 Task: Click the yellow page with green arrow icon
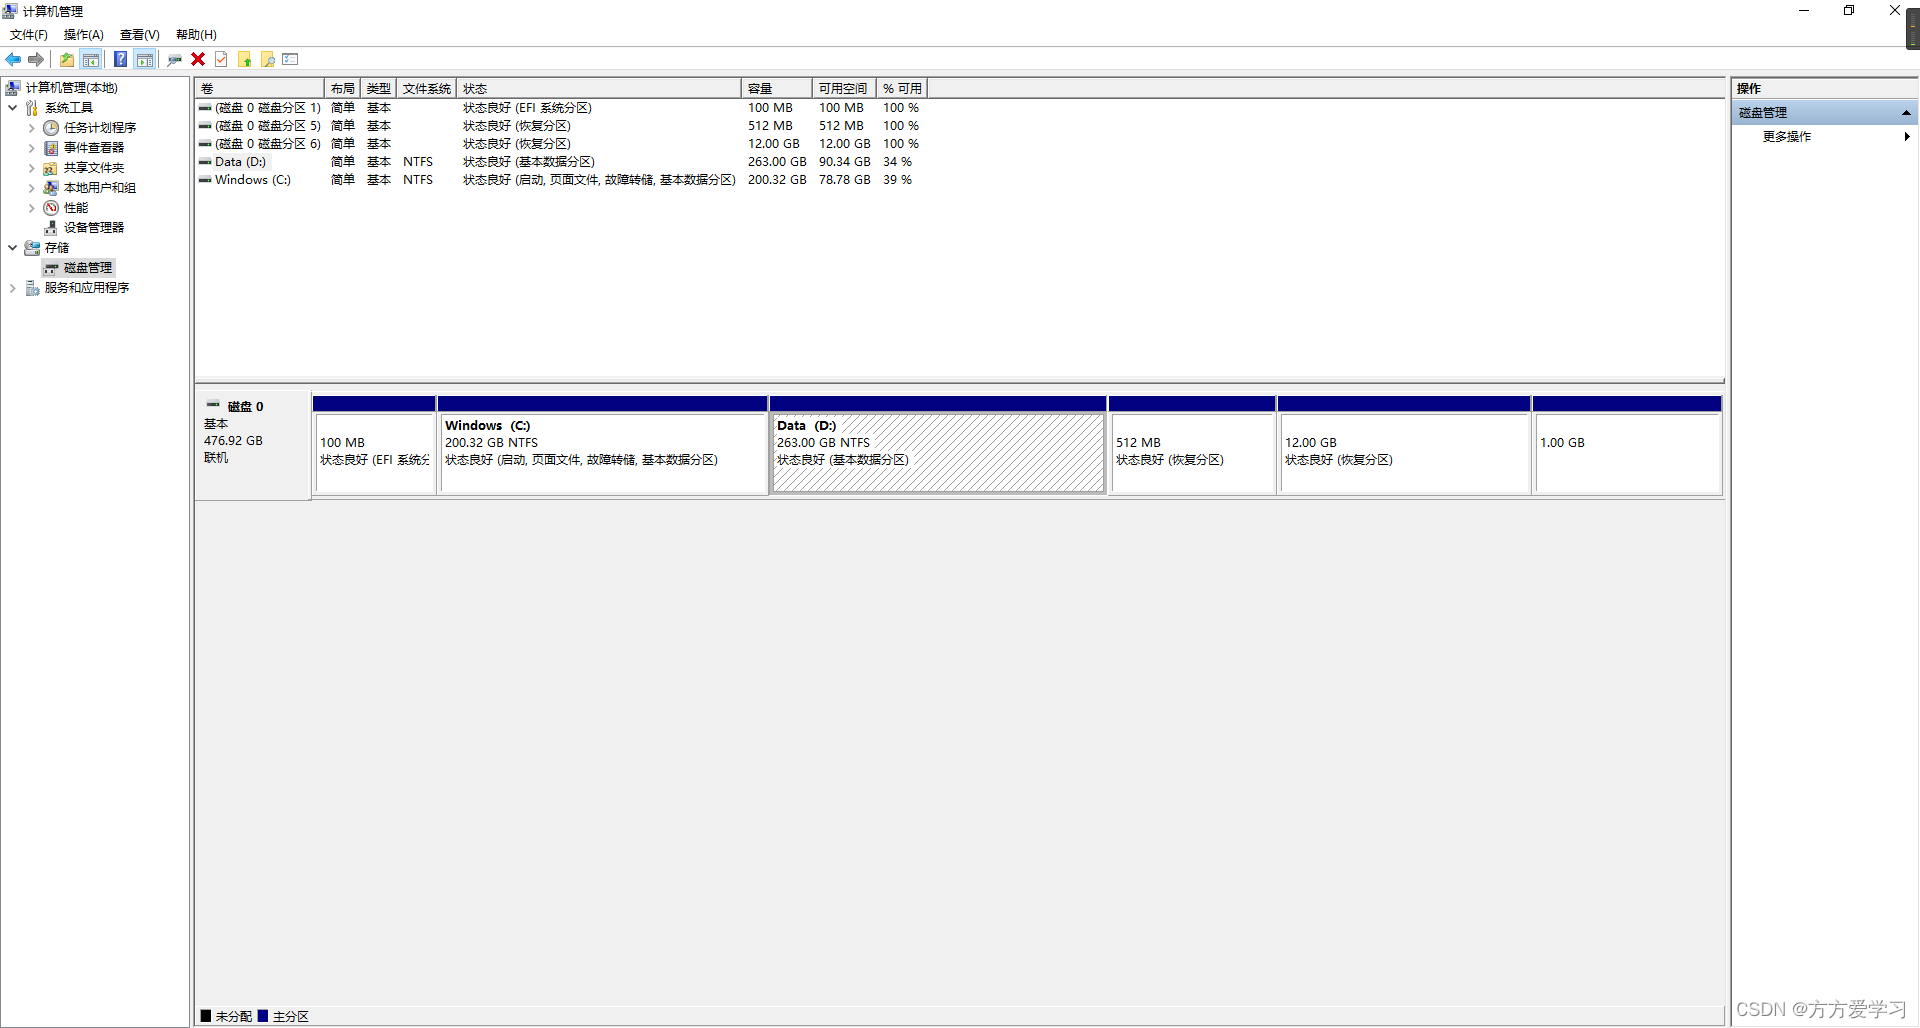[244, 60]
